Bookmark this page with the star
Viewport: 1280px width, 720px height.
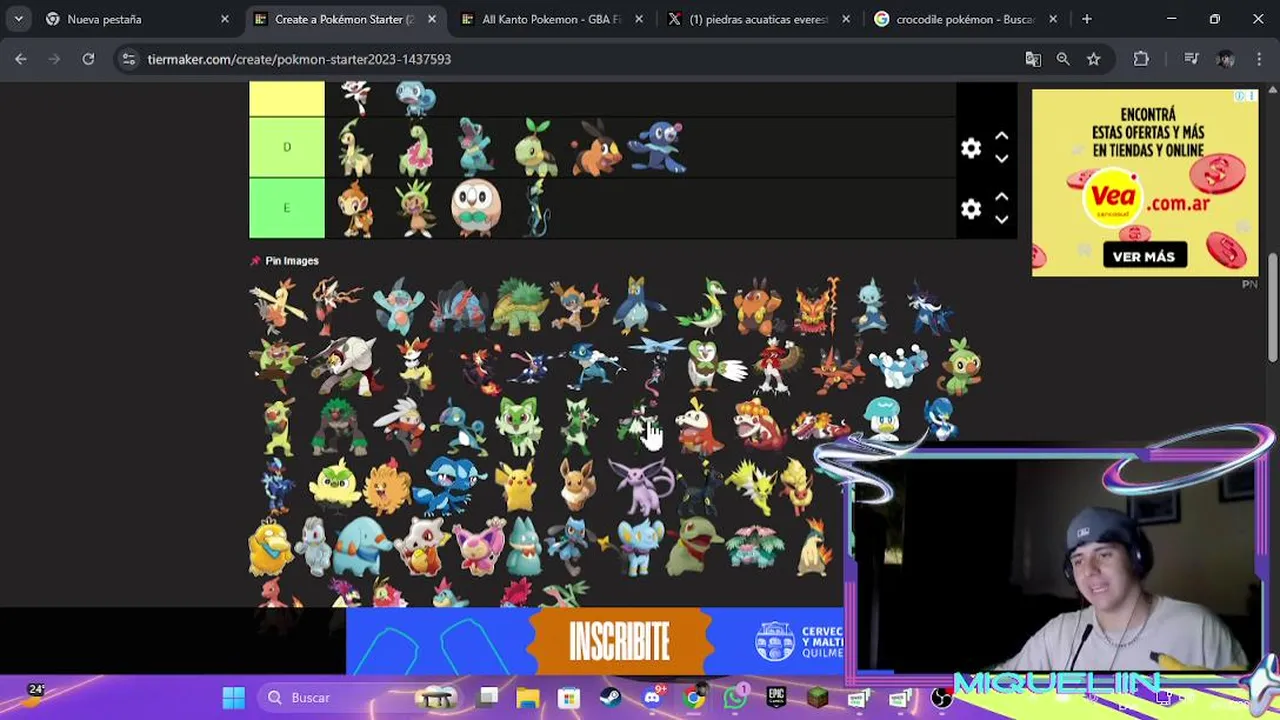1093,59
